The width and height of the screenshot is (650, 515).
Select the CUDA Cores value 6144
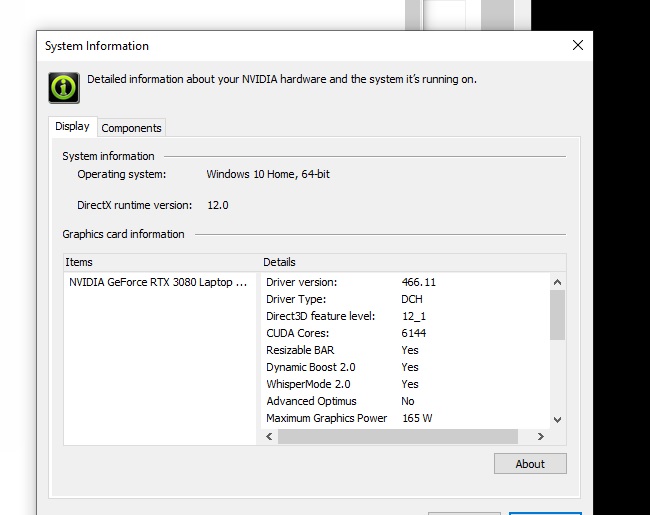pos(413,333)
